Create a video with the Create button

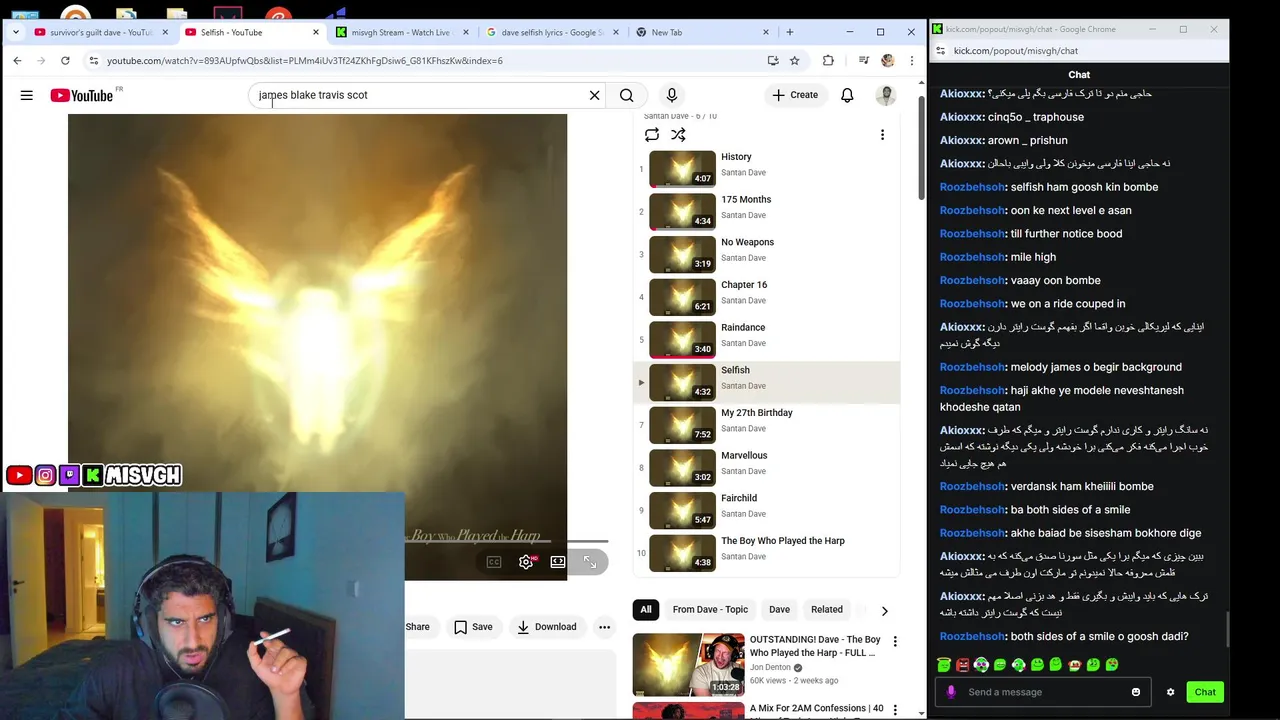pyautogui.click(x=795, y=95)
